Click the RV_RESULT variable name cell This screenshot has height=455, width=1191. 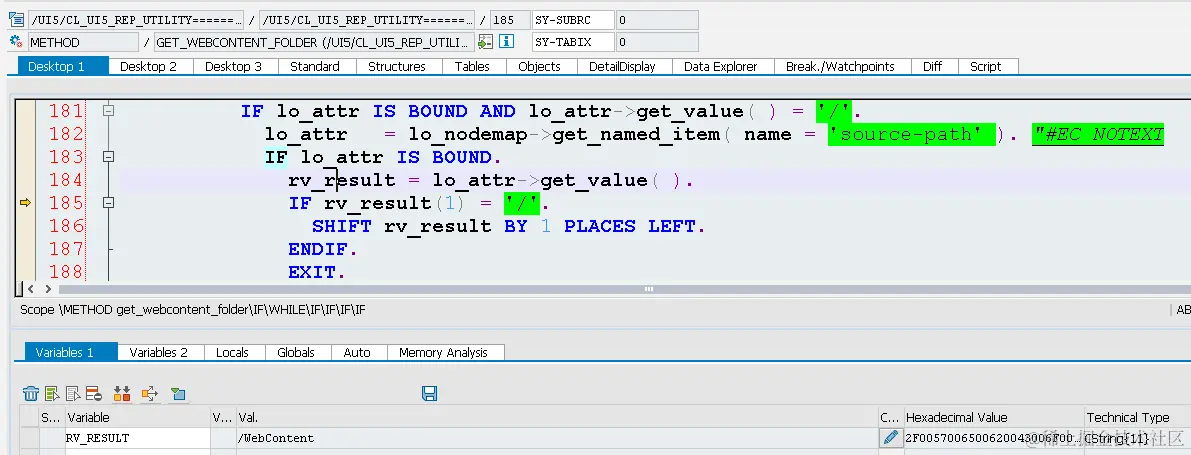(x=137, y=438)
